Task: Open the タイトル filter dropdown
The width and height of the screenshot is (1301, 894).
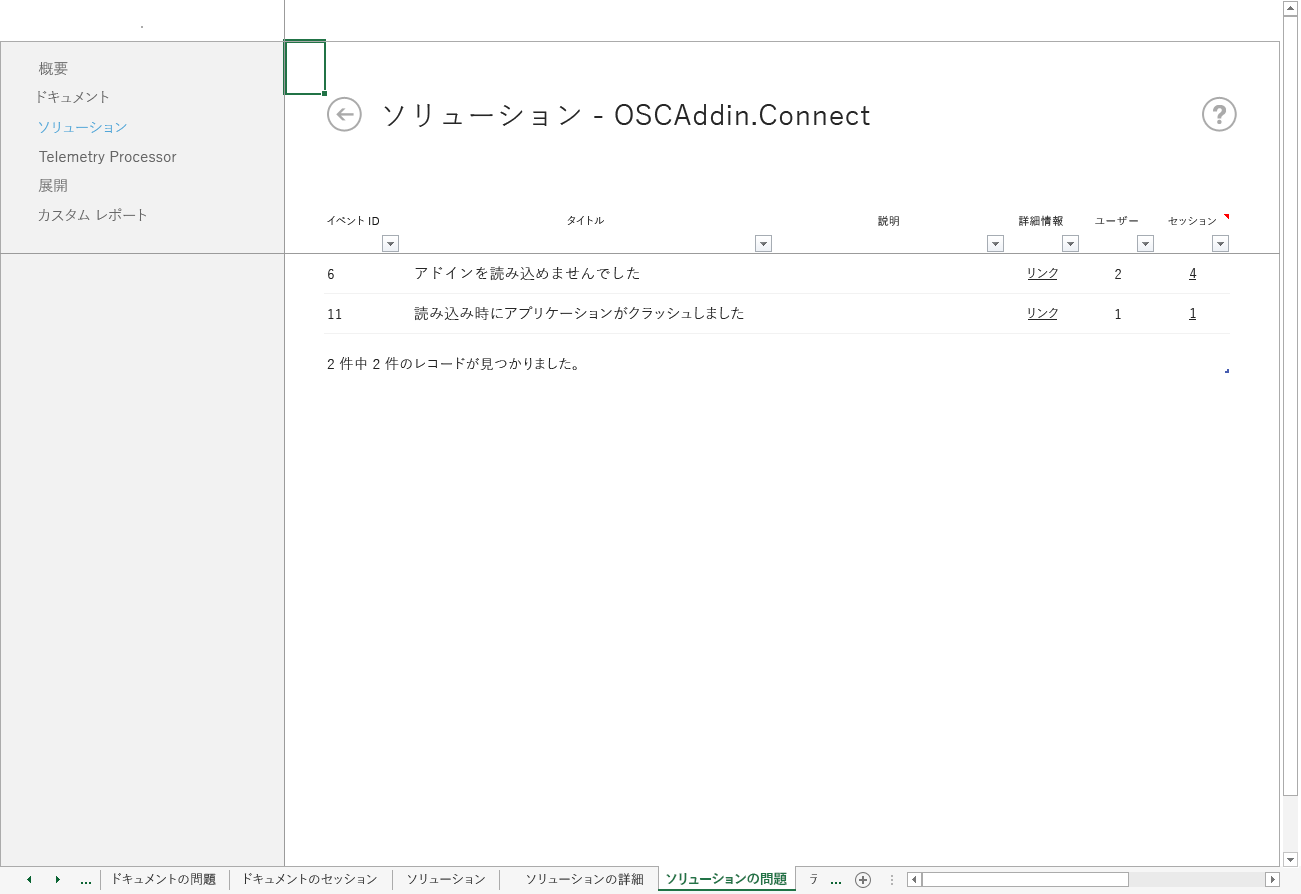Action: pos(763,244)
